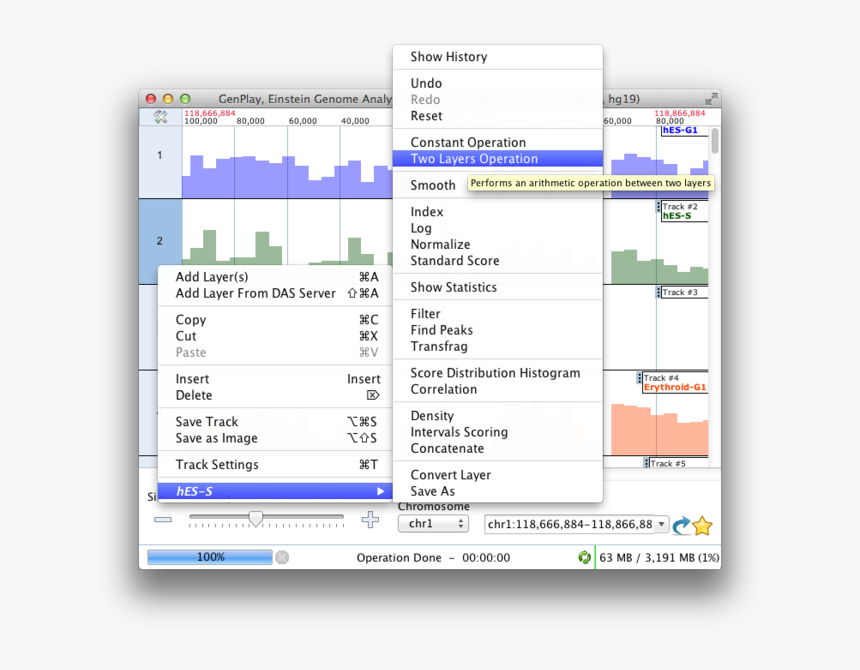Screen dimensions: 860x670
Task: Click the hES-S track name label
Action: [x=677, y=215]
